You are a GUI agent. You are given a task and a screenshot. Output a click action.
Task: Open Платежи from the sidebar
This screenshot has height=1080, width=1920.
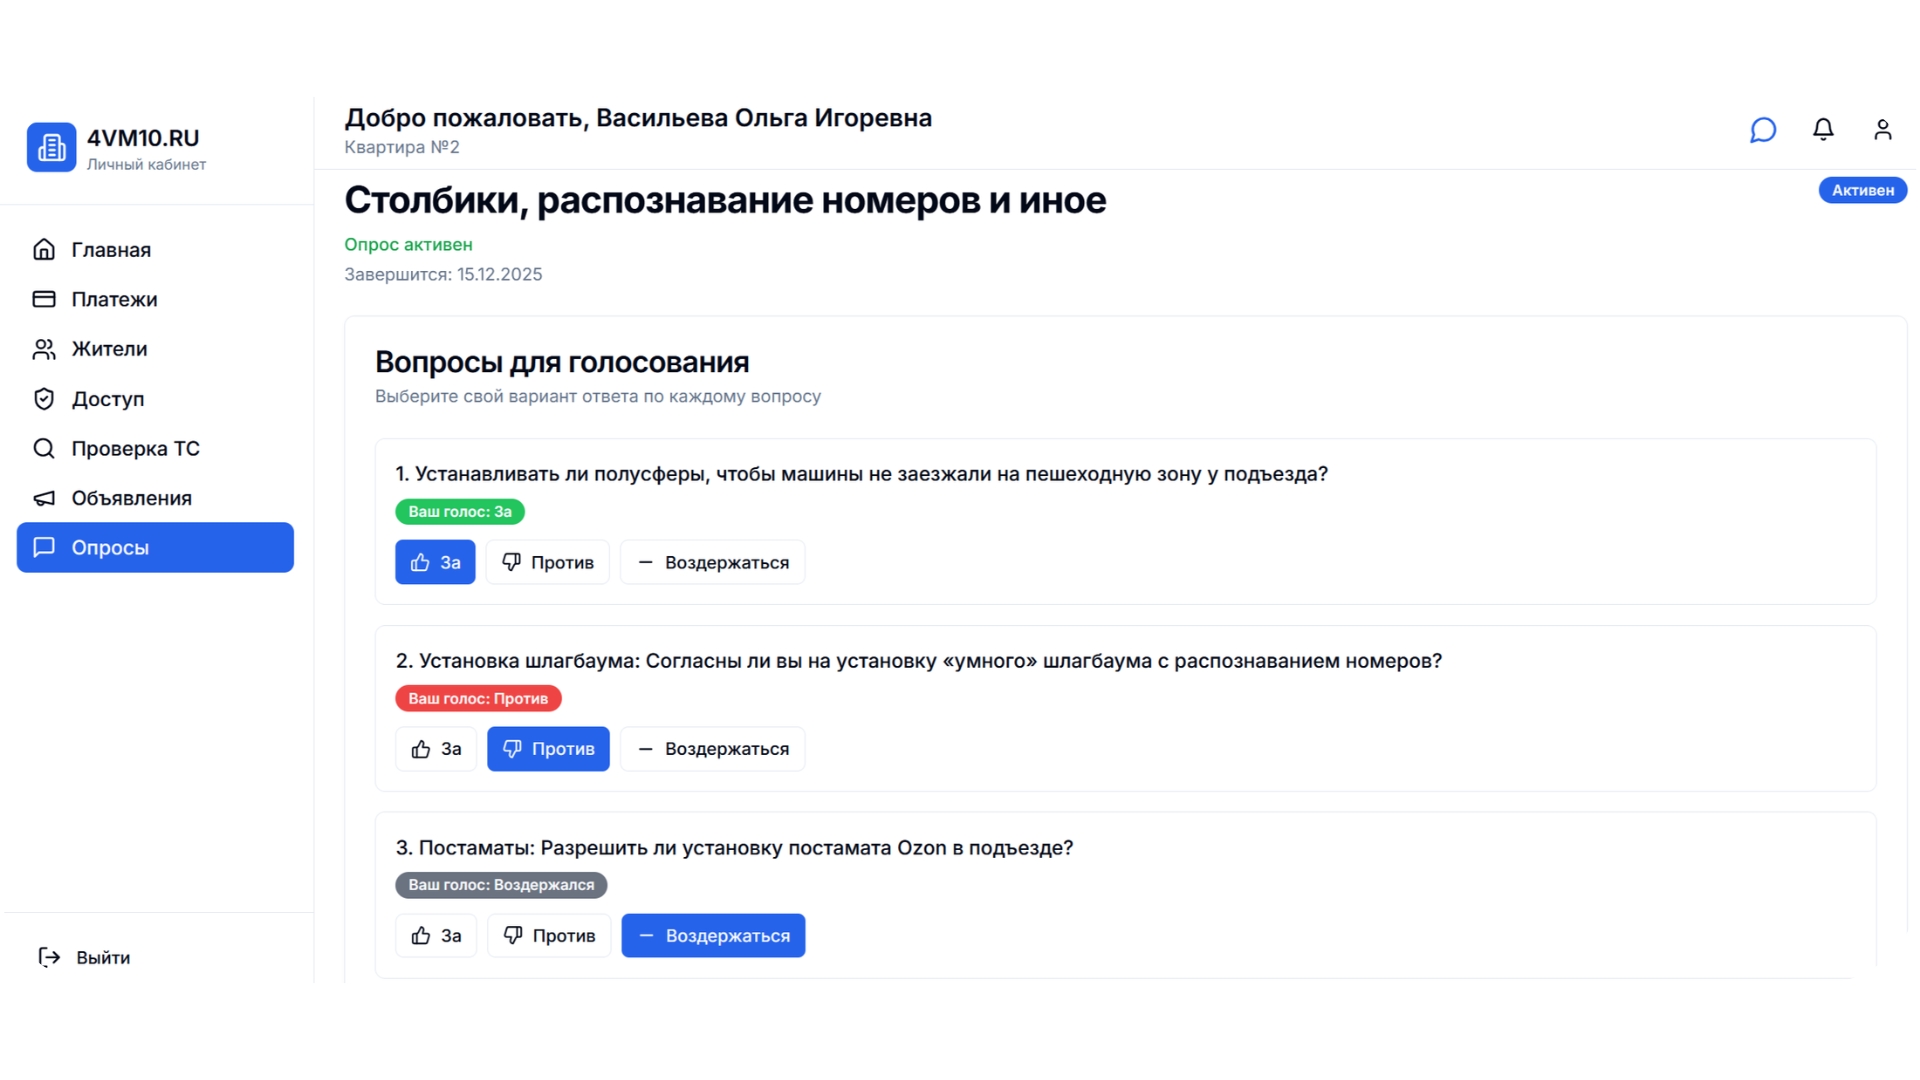[x=113, y=299]
